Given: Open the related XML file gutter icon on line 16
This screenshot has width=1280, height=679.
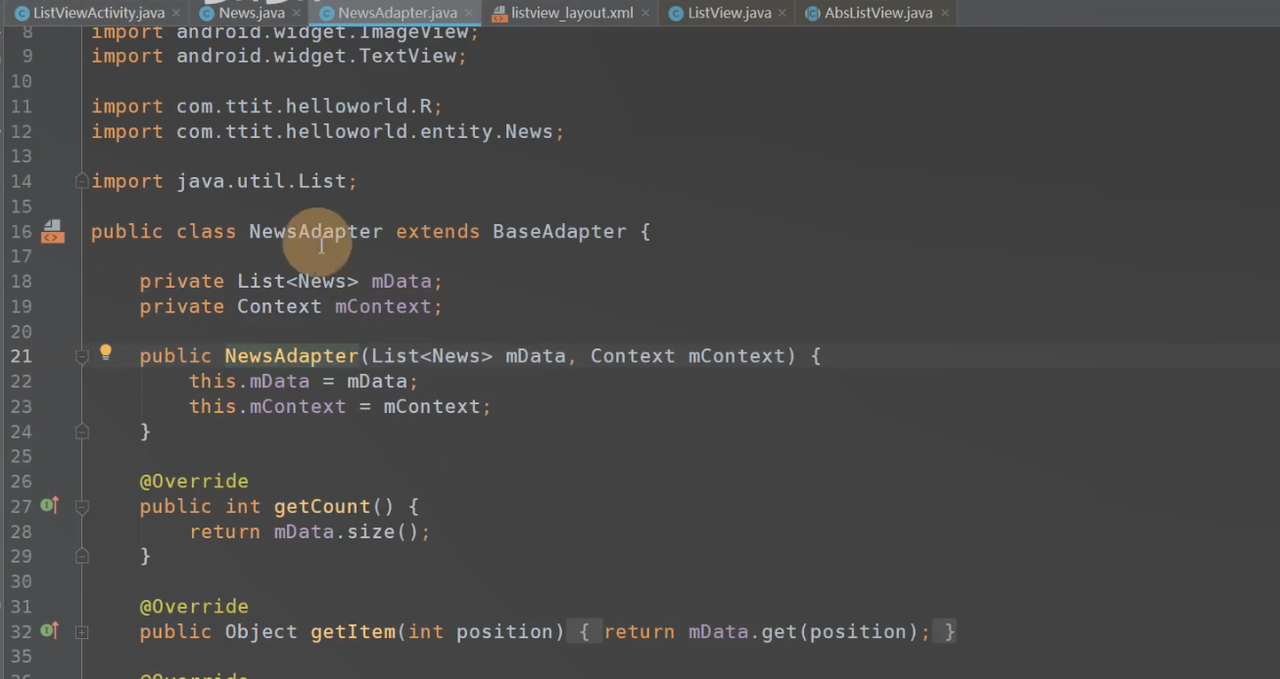Looking at the screenshot, I should pos(52,232).
